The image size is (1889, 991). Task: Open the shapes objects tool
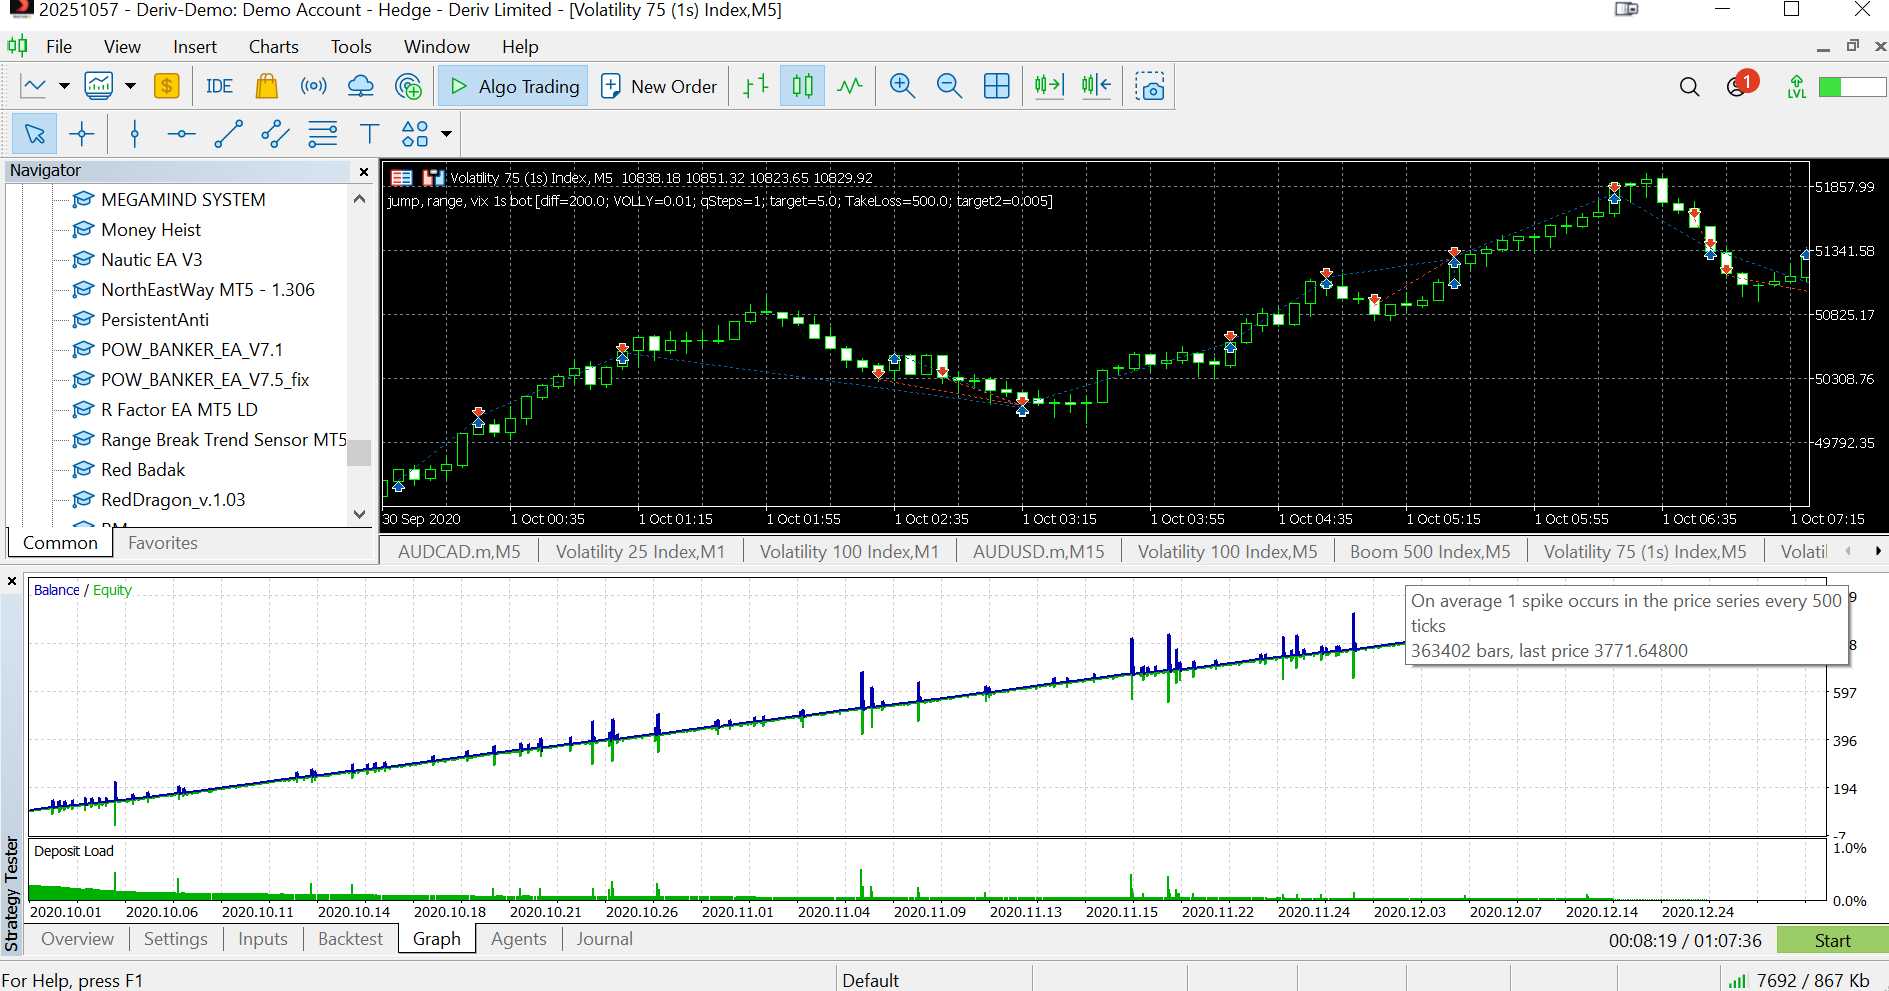pyautogui.click(x=414, y=133)
